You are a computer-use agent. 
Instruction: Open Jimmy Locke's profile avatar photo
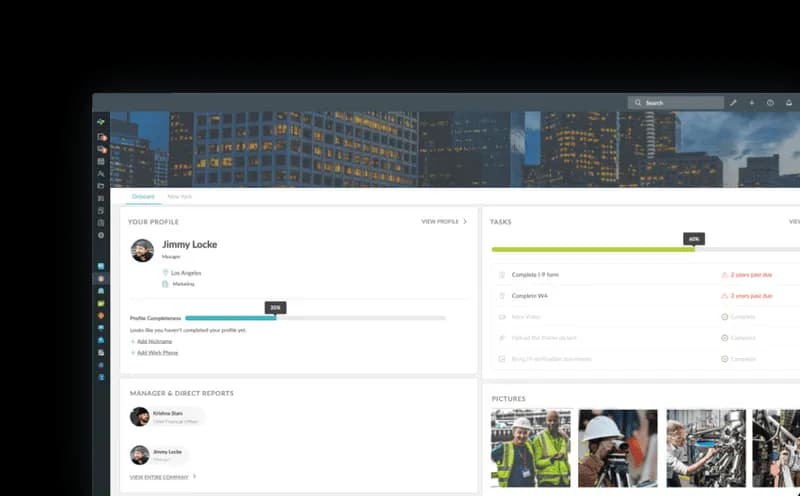click(142, 251)
